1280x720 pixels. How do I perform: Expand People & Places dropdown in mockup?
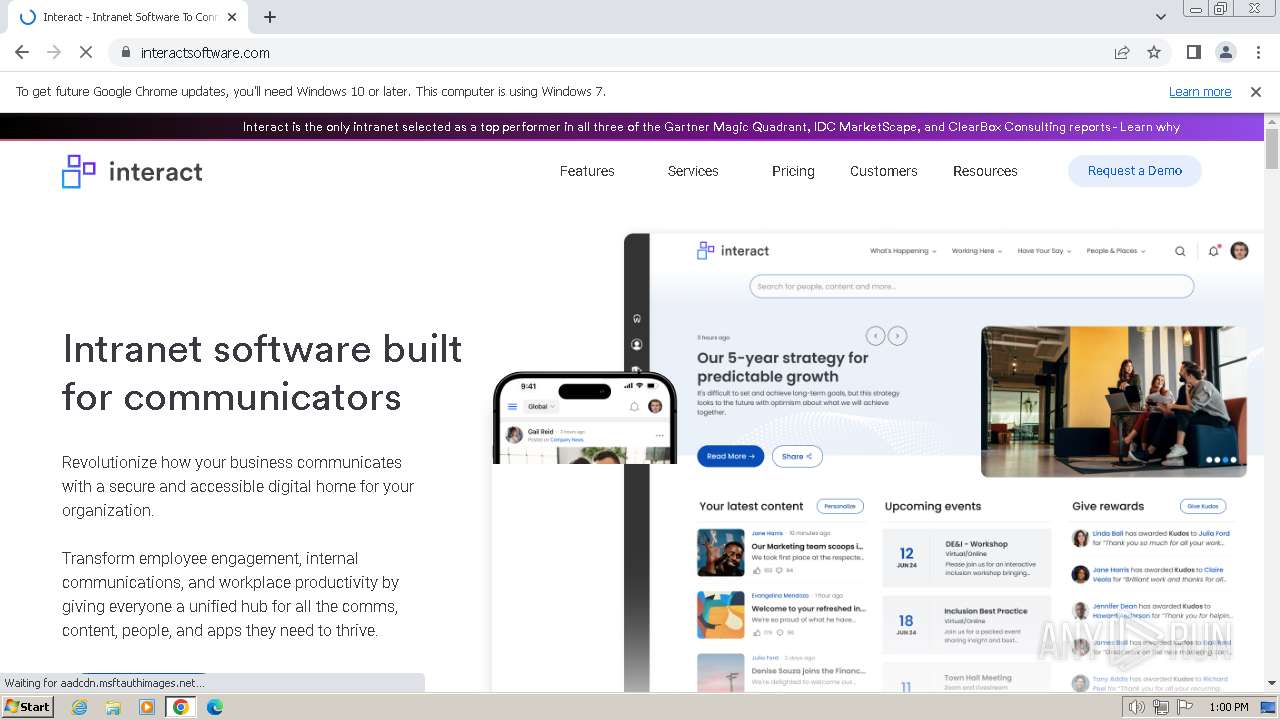[x=1116, y=251]
